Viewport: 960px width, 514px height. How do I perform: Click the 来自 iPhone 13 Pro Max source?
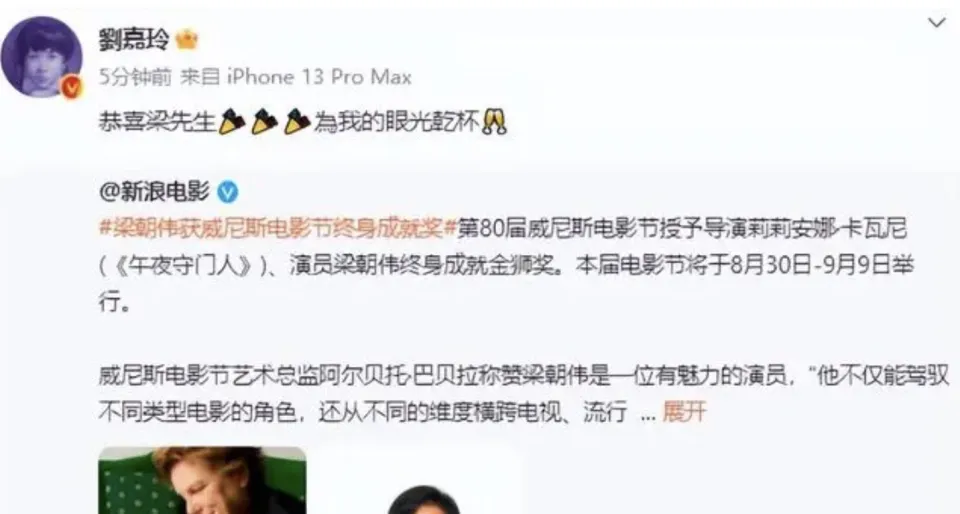click(x=296, y=77)
